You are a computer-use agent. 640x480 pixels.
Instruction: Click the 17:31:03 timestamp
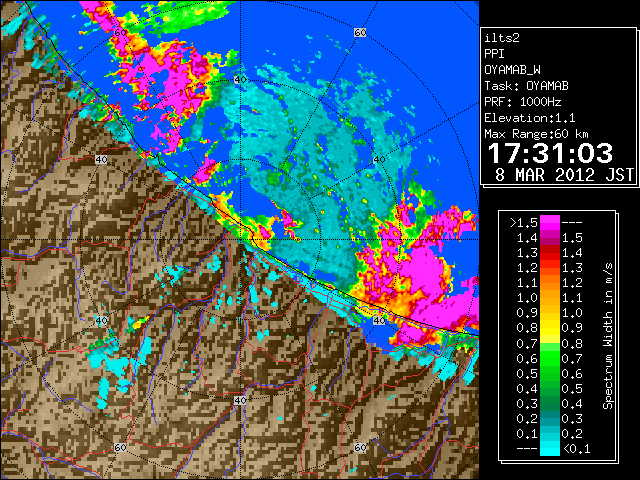pos(551,153)
